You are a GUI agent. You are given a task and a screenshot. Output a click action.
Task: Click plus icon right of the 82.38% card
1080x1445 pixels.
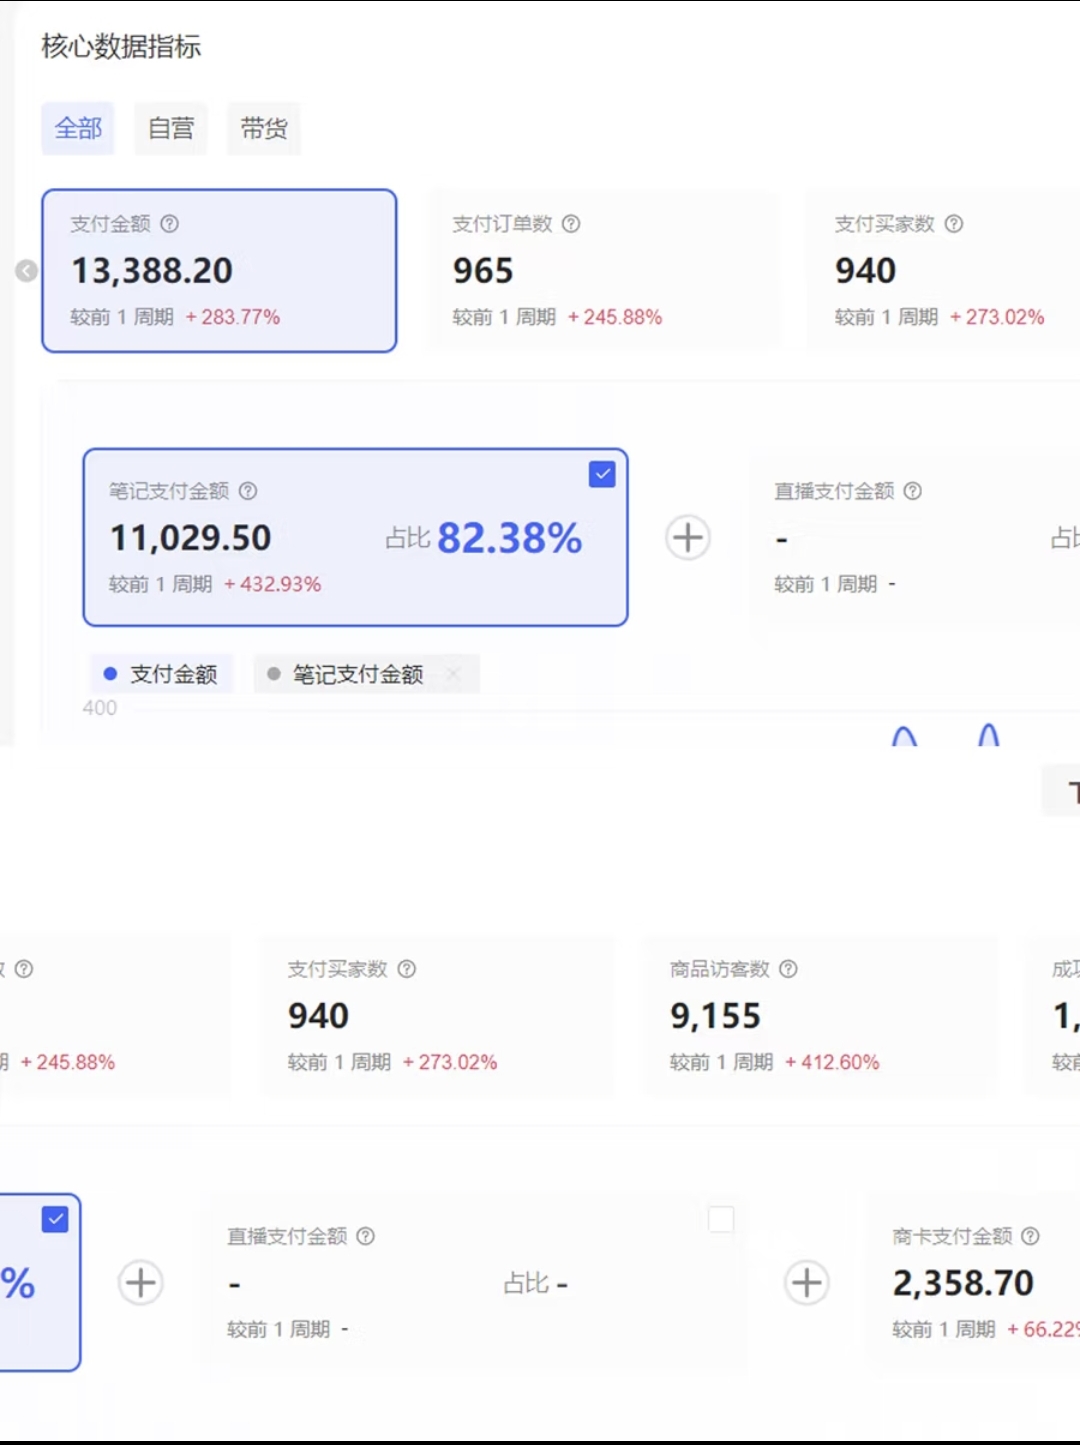tap(688, 538)
